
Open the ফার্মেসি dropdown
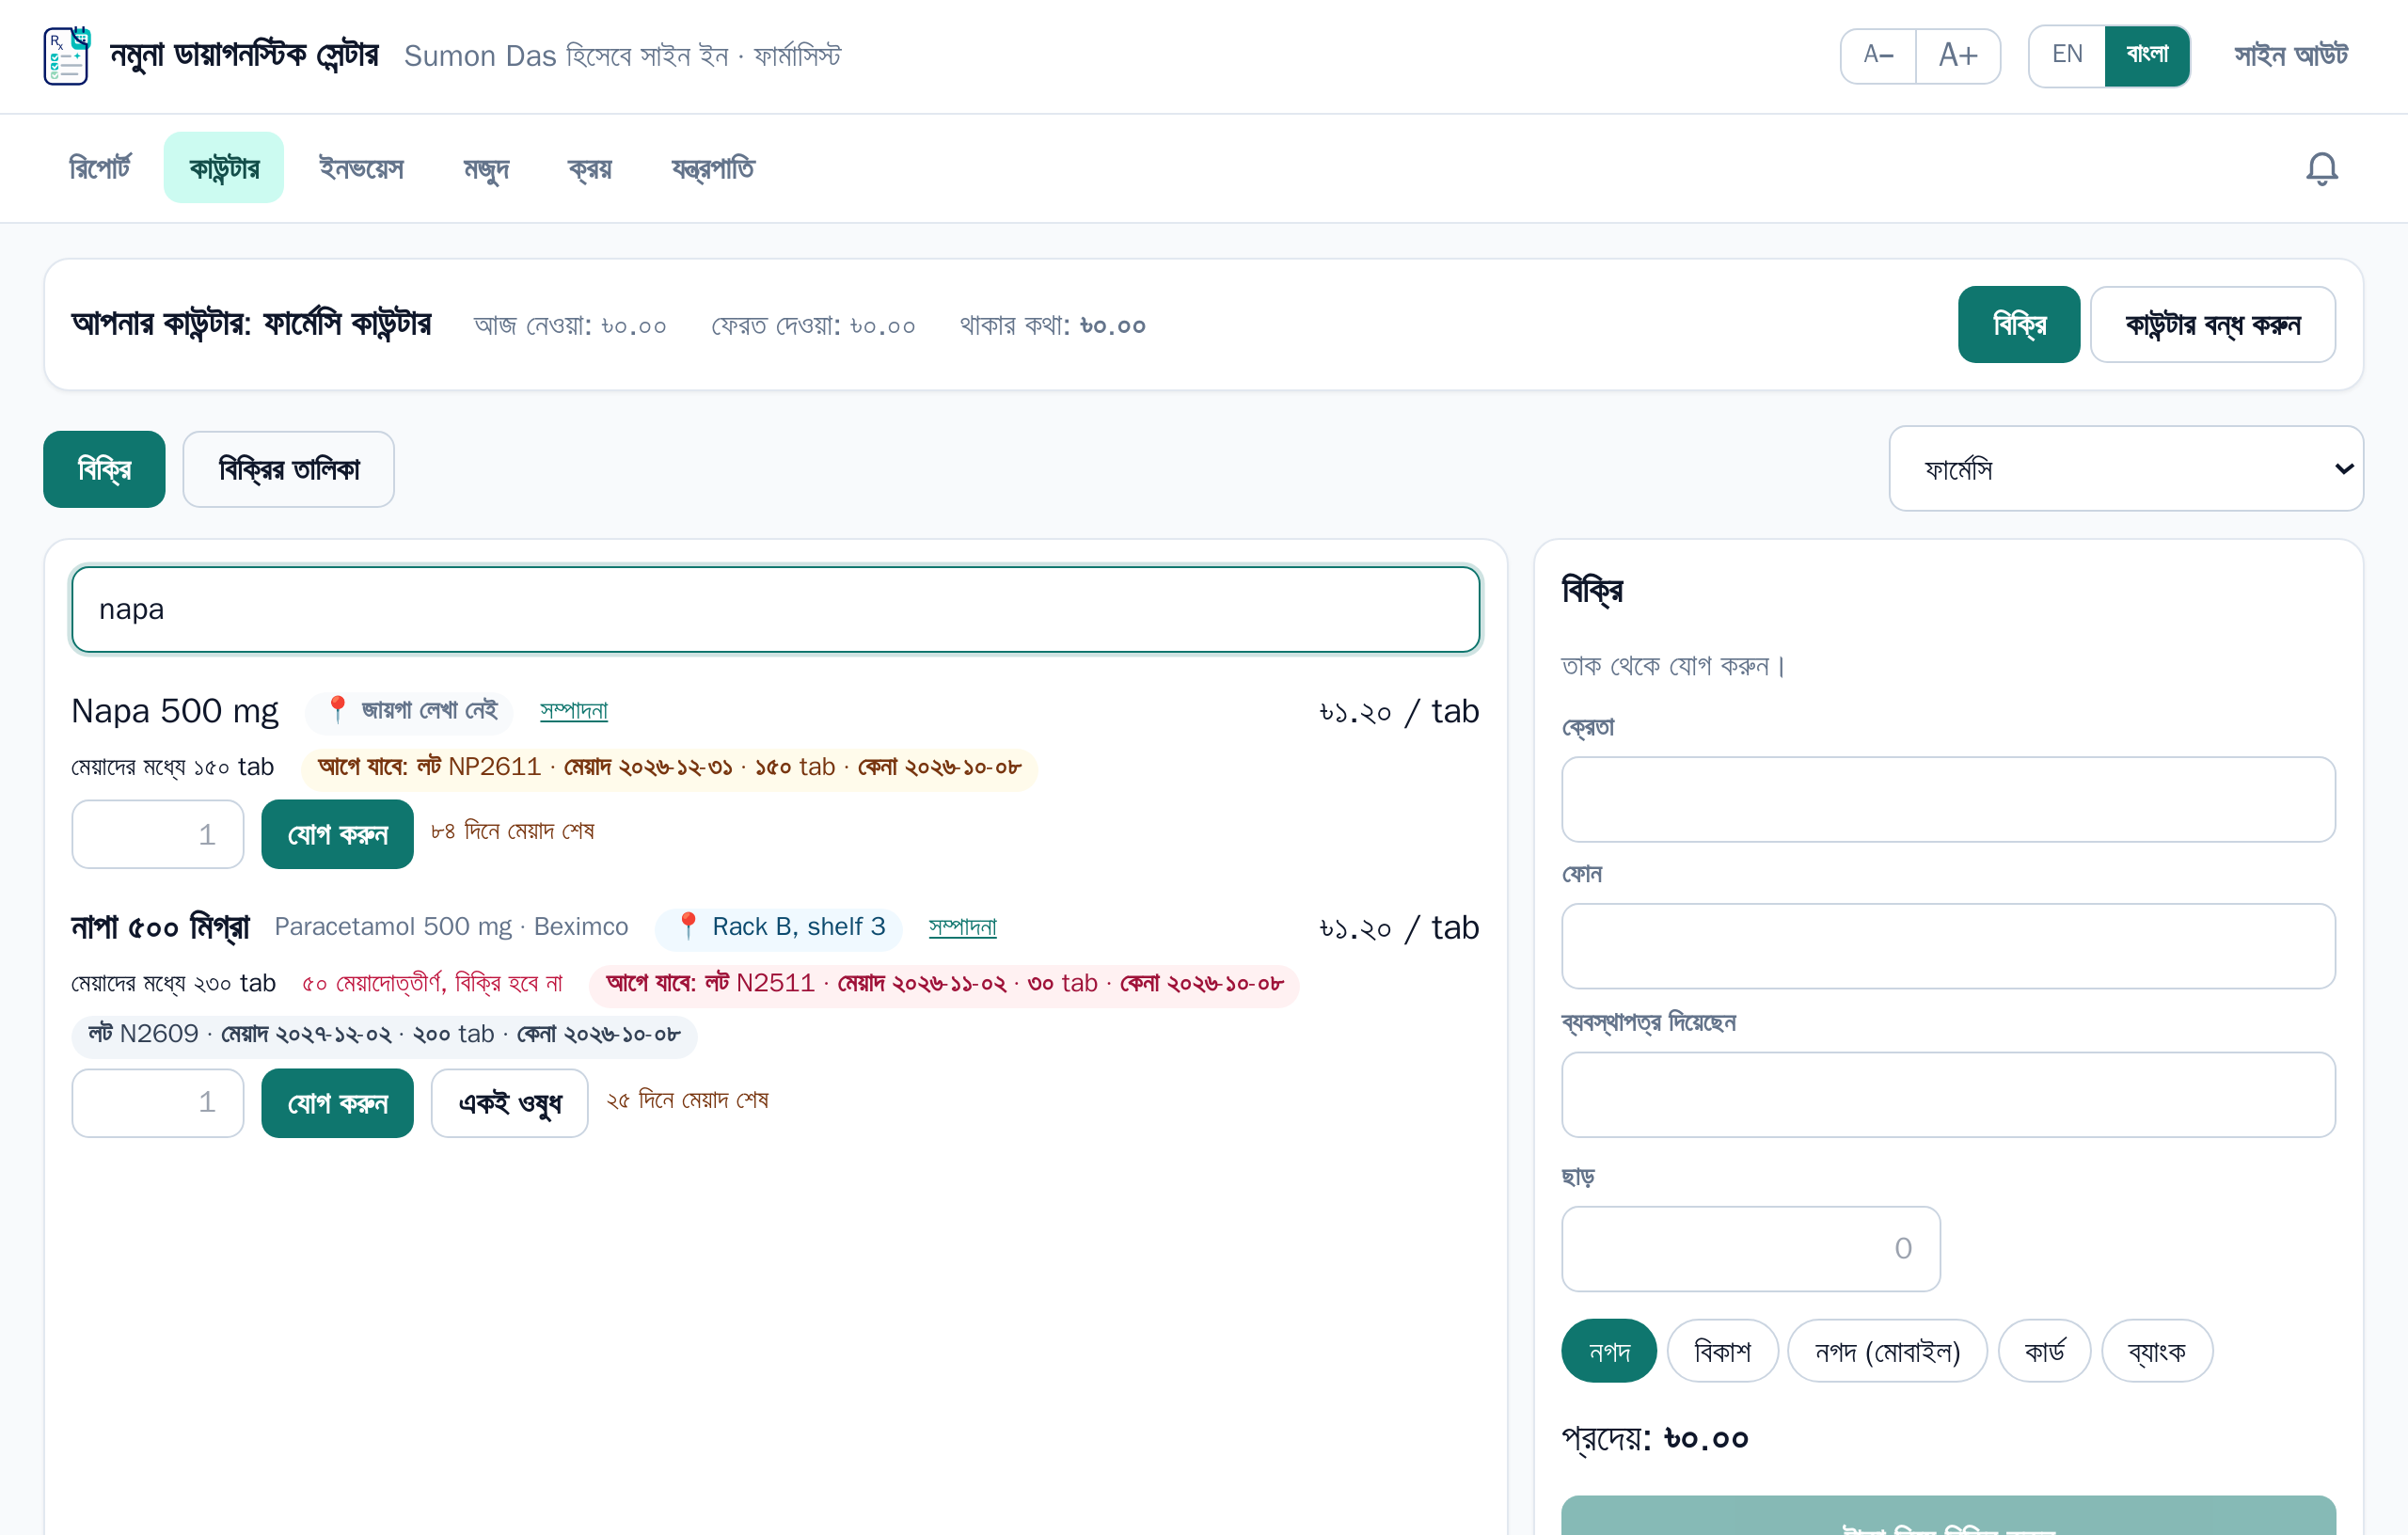tap(2126, 469)
